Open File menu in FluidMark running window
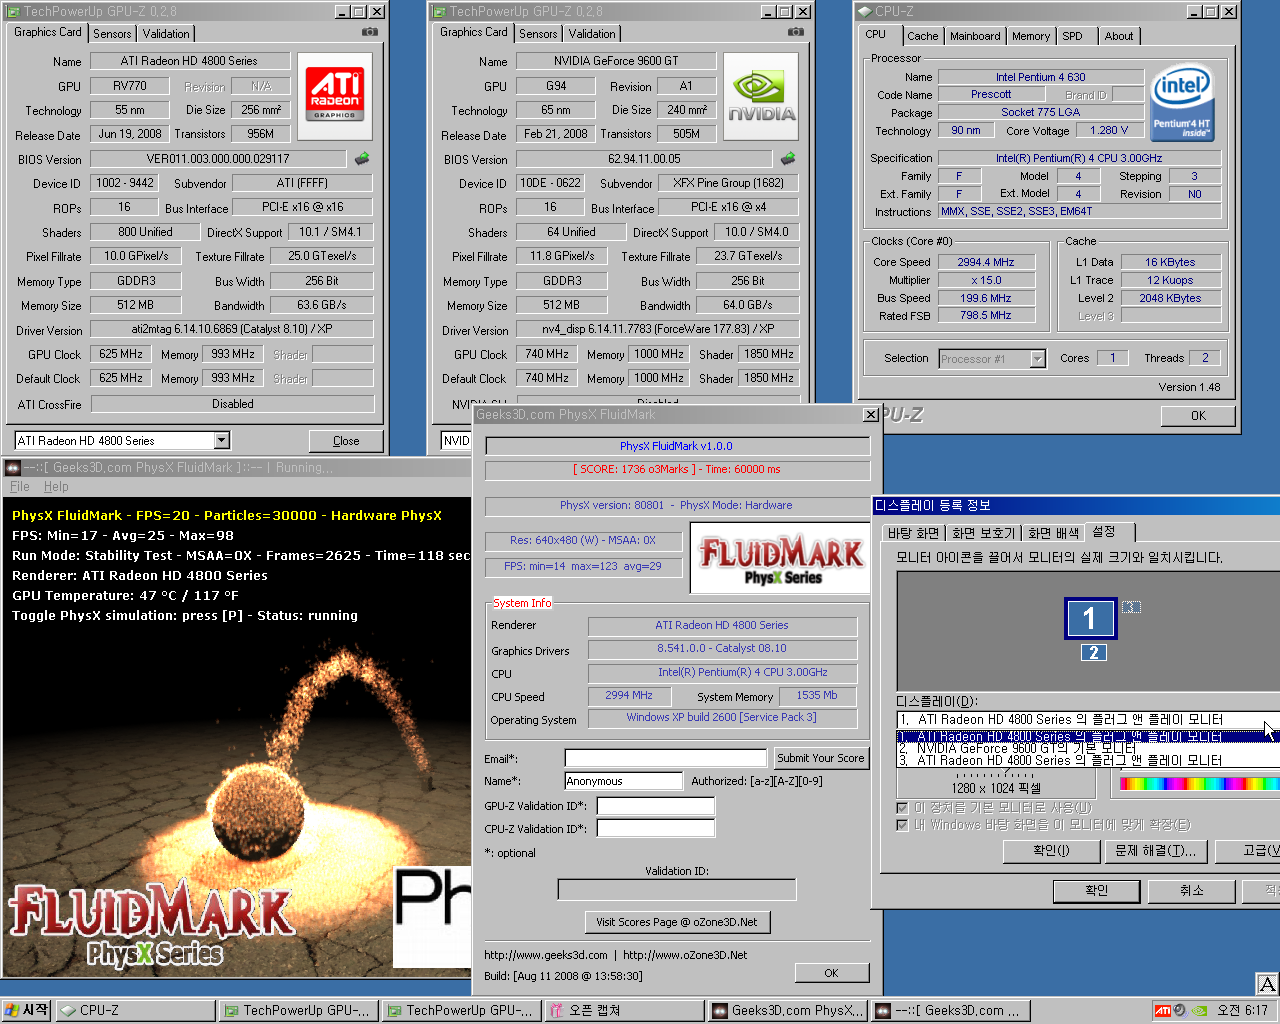 coord(20,486)
